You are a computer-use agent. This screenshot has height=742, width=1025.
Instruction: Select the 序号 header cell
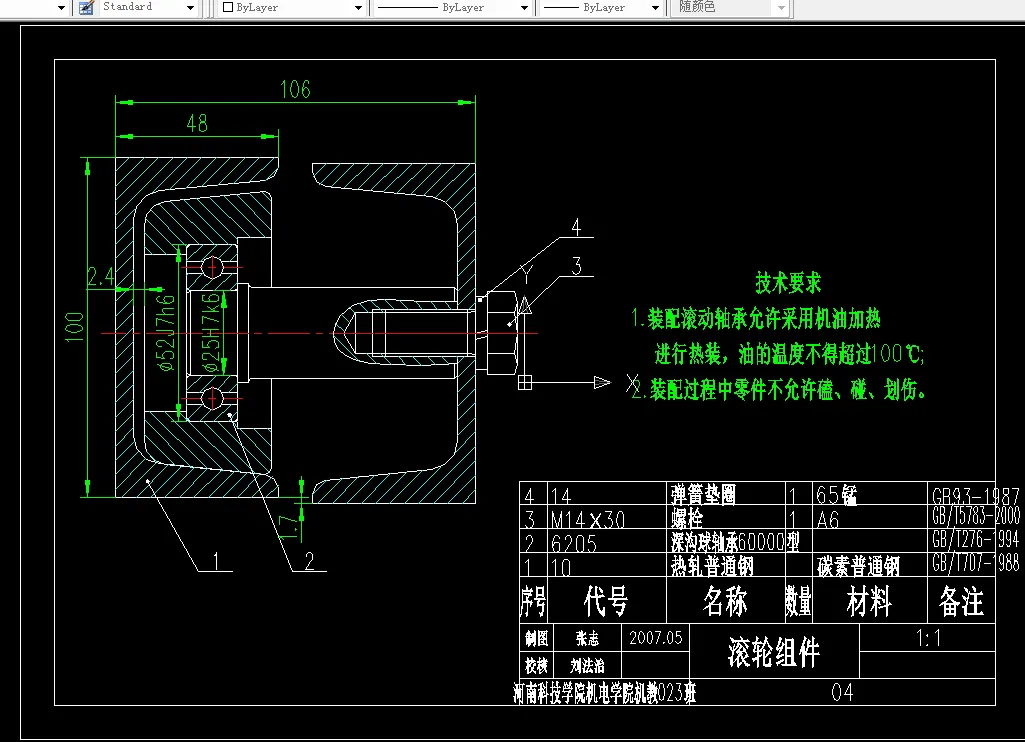click(533, 601)
